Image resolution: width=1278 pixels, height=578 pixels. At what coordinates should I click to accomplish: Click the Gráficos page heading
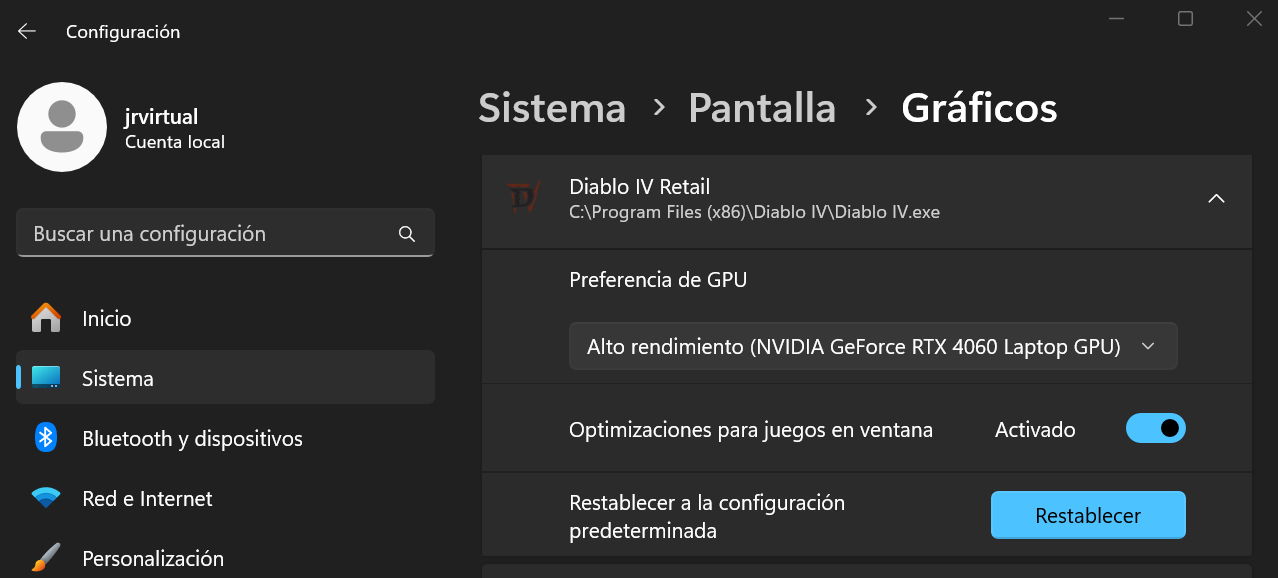pos(978,108)
